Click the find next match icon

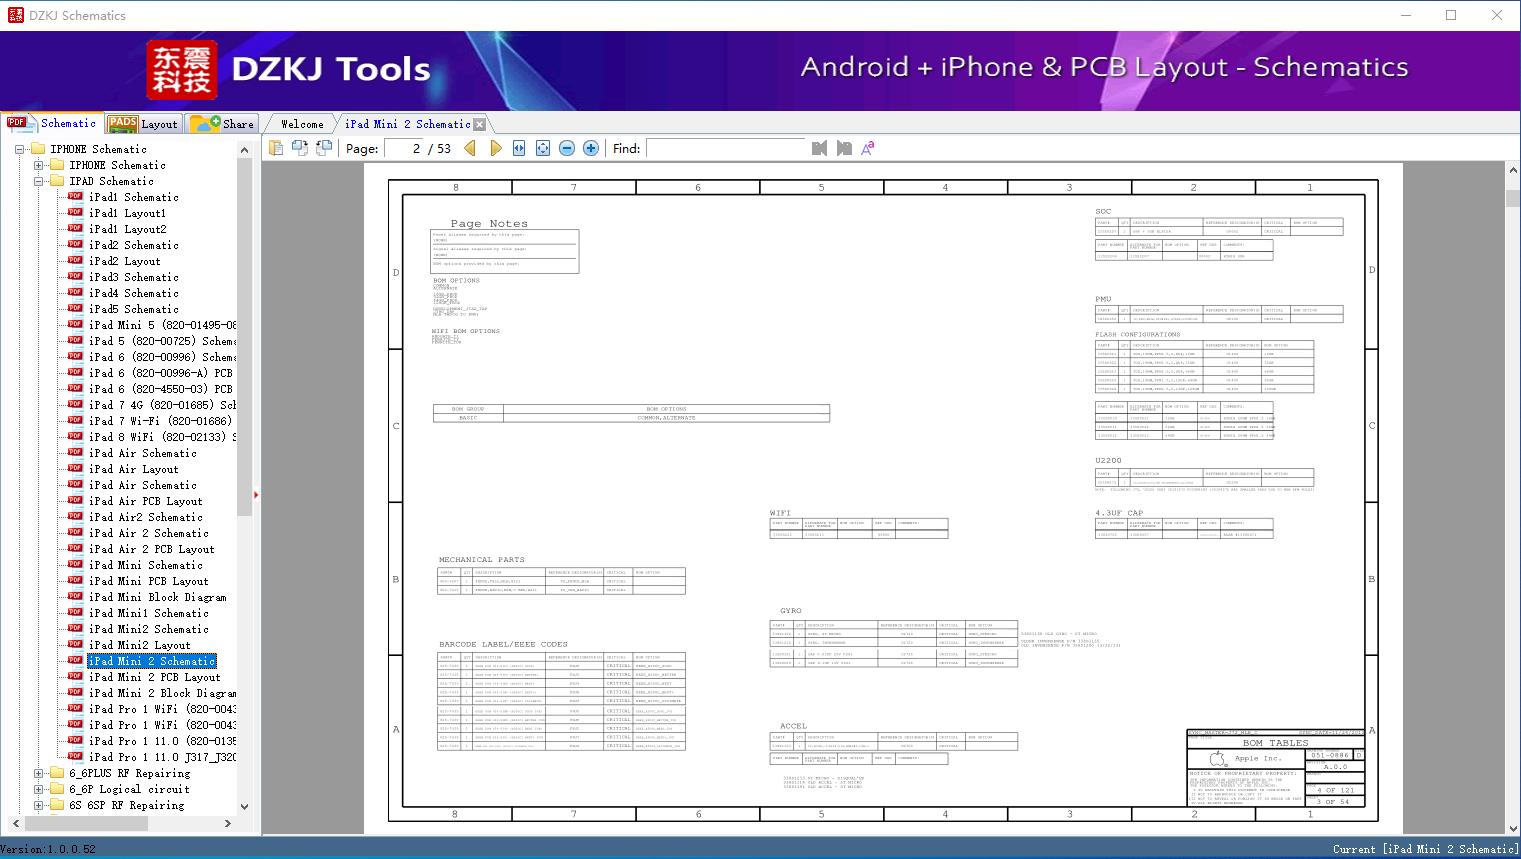[x=844, y=148]
